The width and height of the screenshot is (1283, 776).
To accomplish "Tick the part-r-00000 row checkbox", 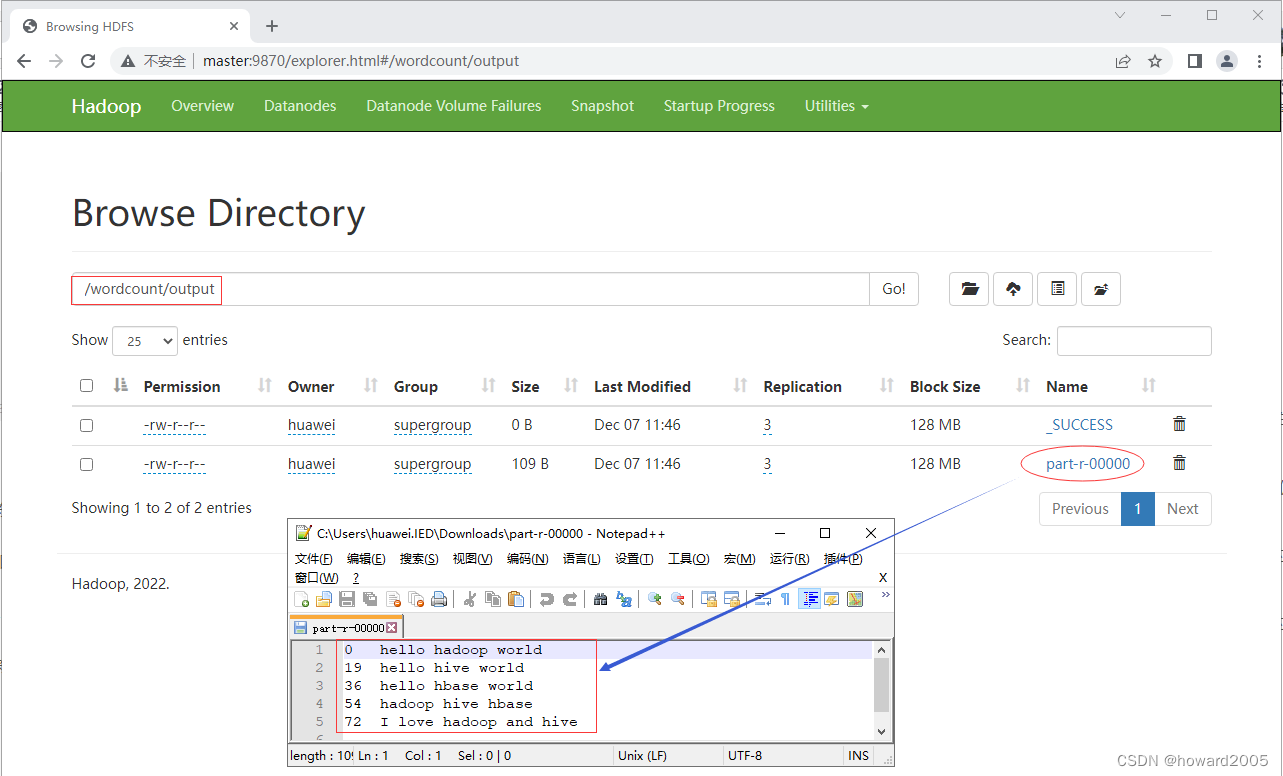I will [x=86, y=464].
